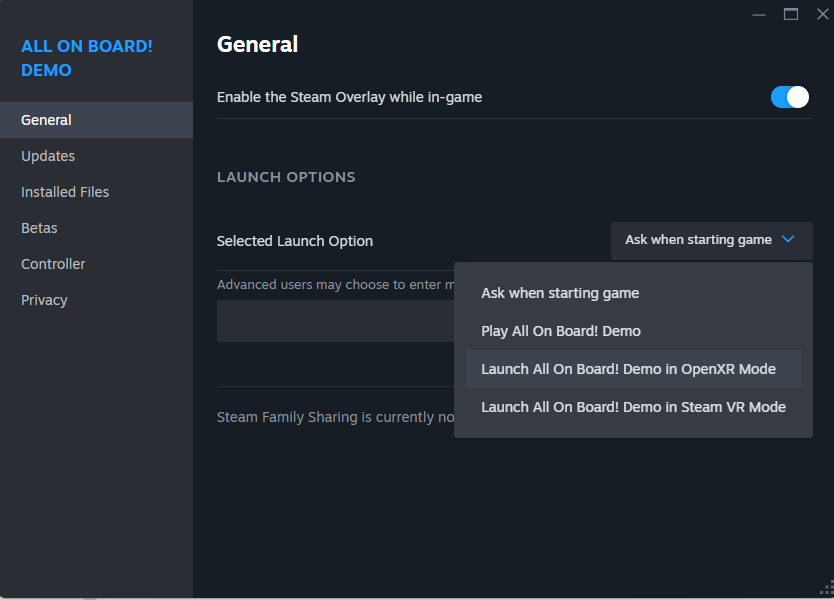Navigate to the Privacy section

pyautogui.click(x=44, y=300)
